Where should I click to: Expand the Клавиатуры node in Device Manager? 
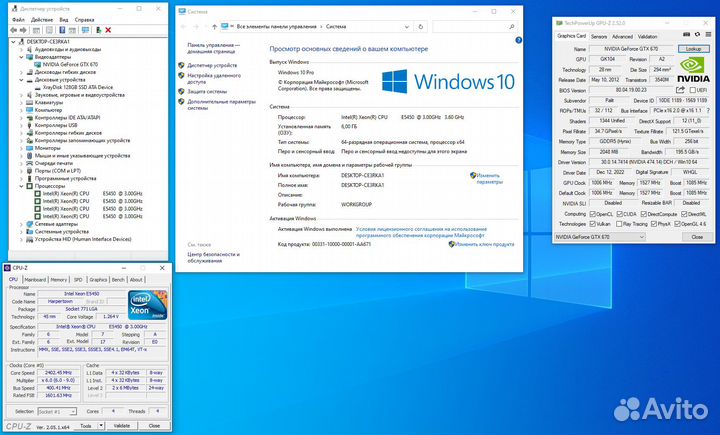point(21,102)
